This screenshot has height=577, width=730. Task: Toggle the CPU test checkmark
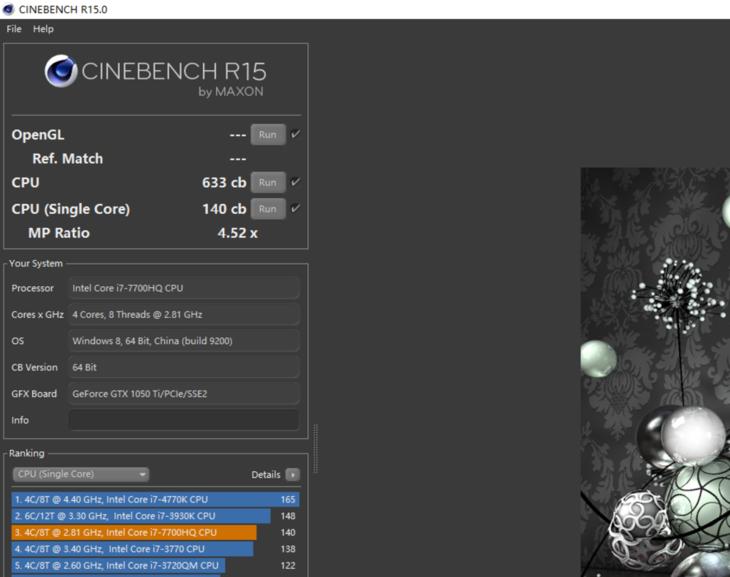coord(296,183)
